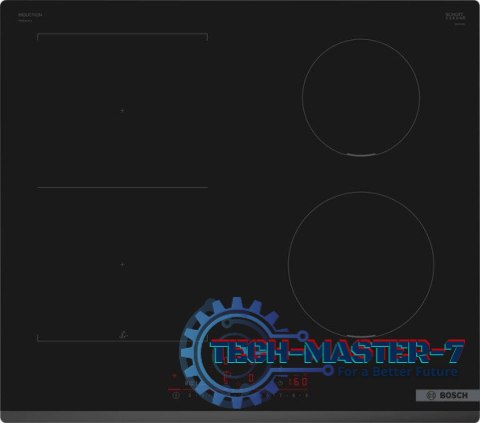
Task: Select the upper left flex induction zone
Action: [122, 110]
